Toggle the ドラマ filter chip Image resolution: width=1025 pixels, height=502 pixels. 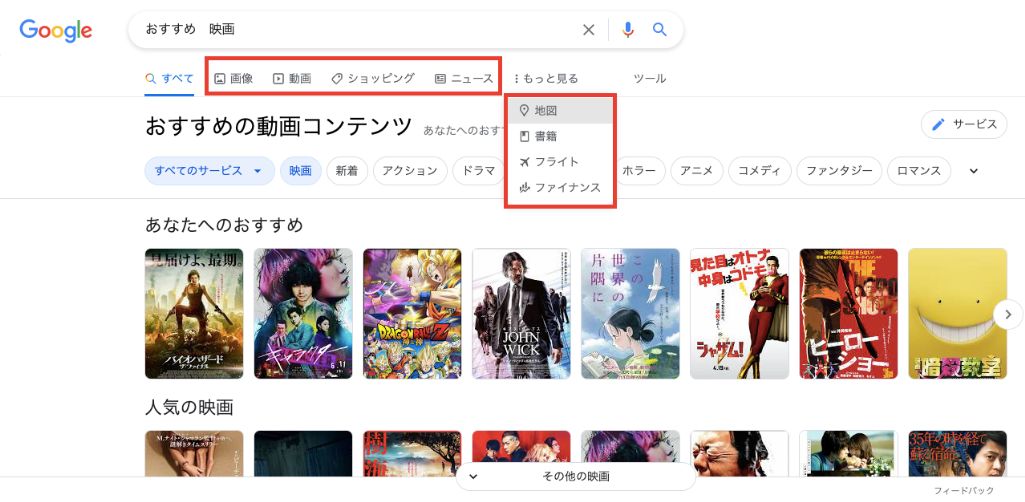478,171
